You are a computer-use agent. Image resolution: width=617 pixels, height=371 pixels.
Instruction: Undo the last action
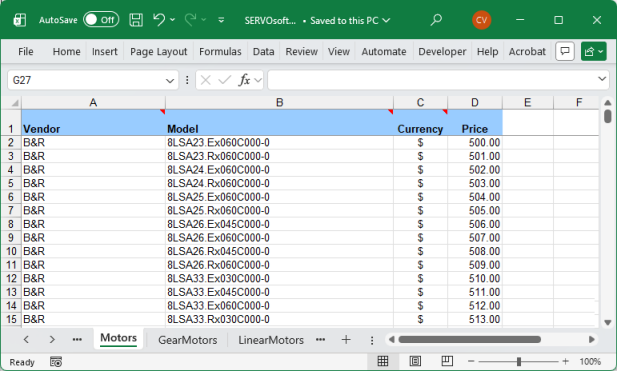tap(159, 19)
